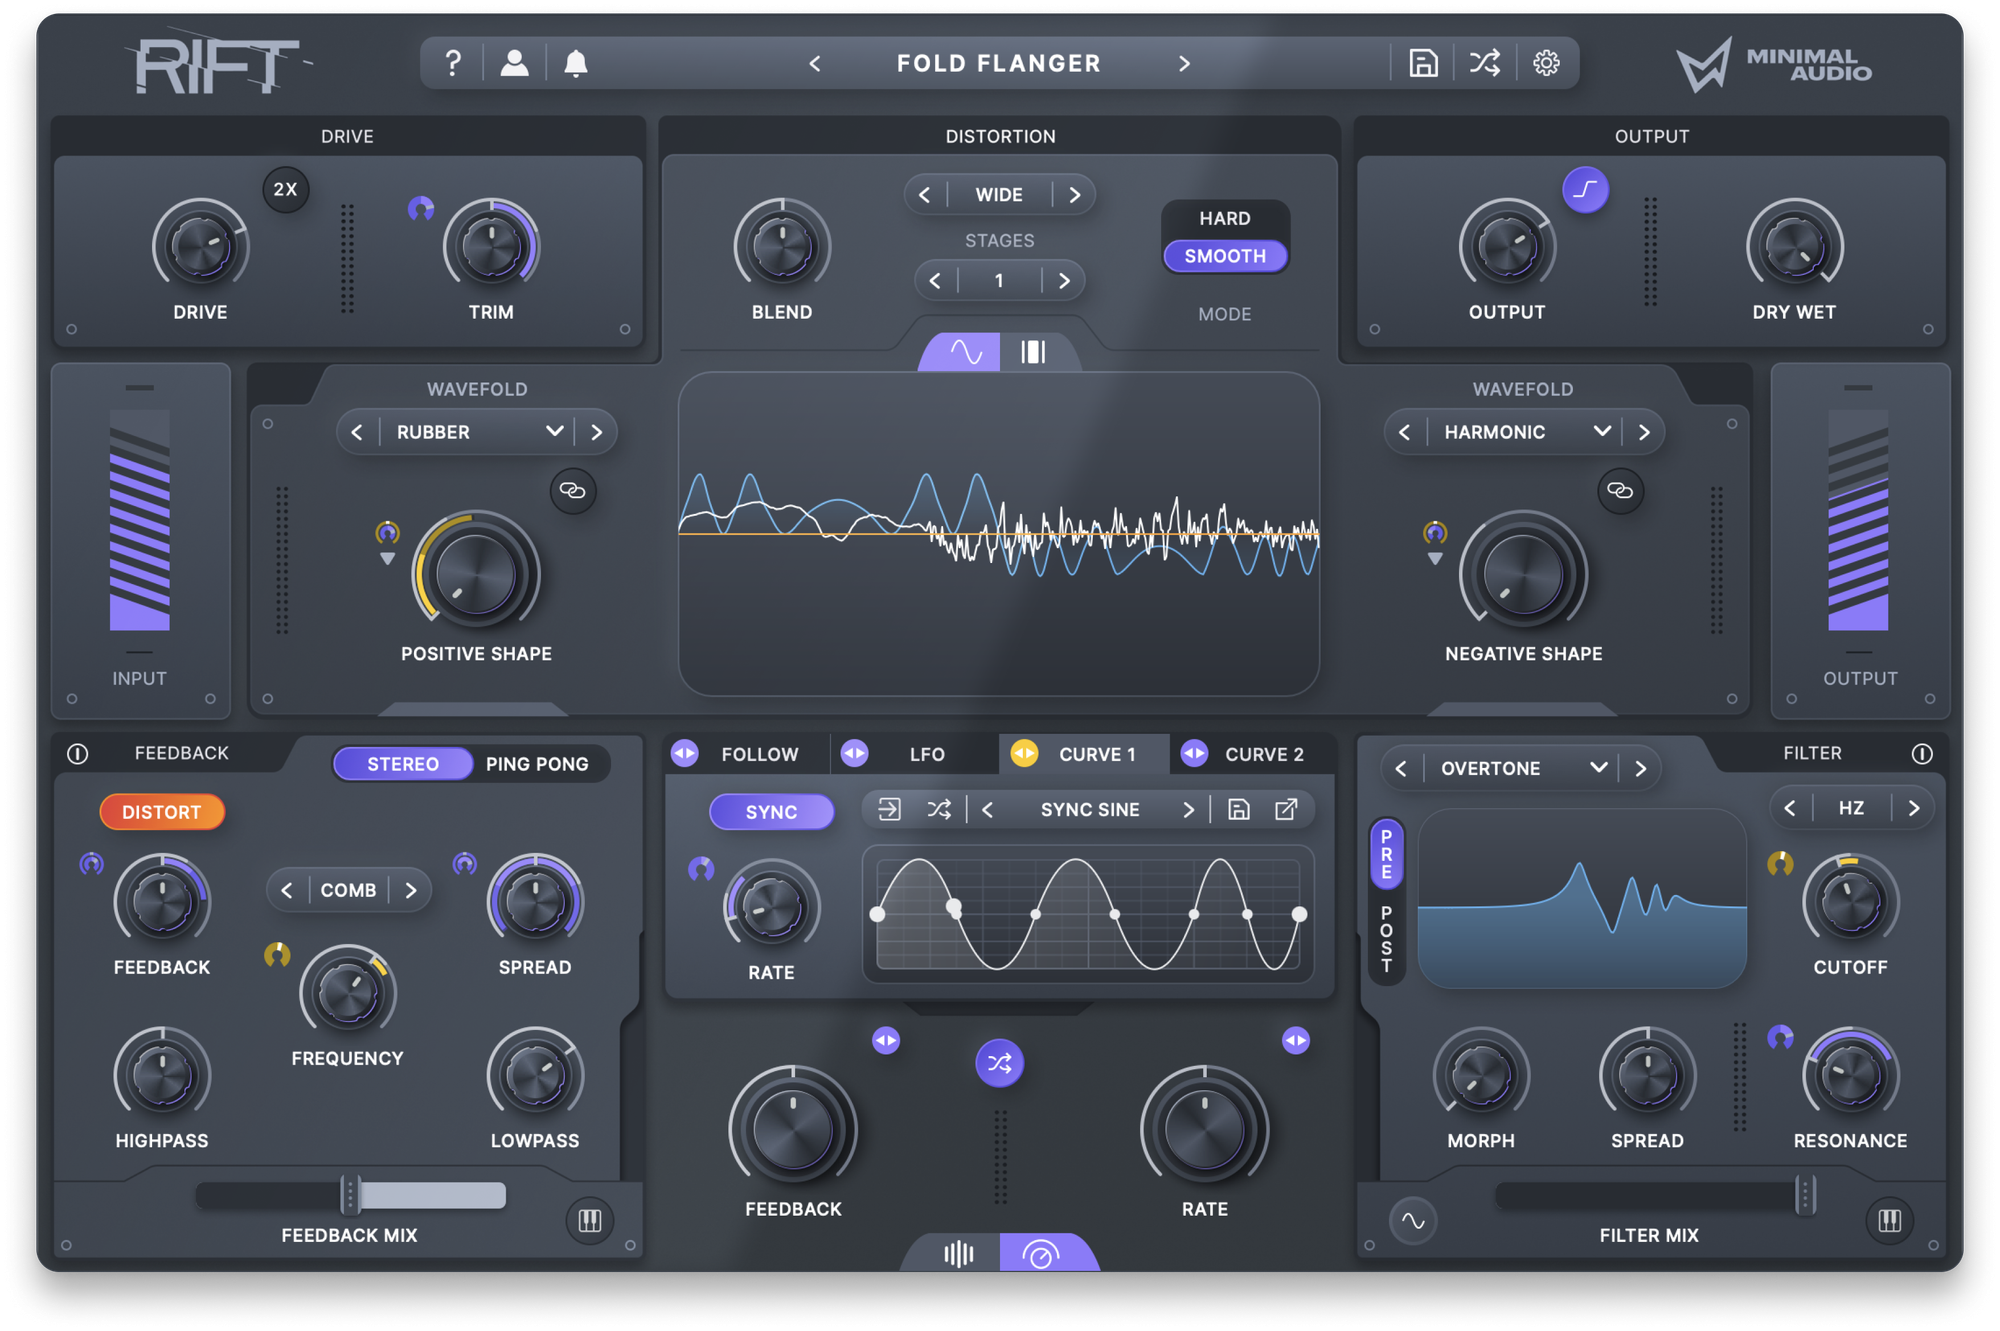The width and height of the screenshot is (2000, 1331).
Task: Click the randomize preset shuffle icon
Action: pos(1484,63)
